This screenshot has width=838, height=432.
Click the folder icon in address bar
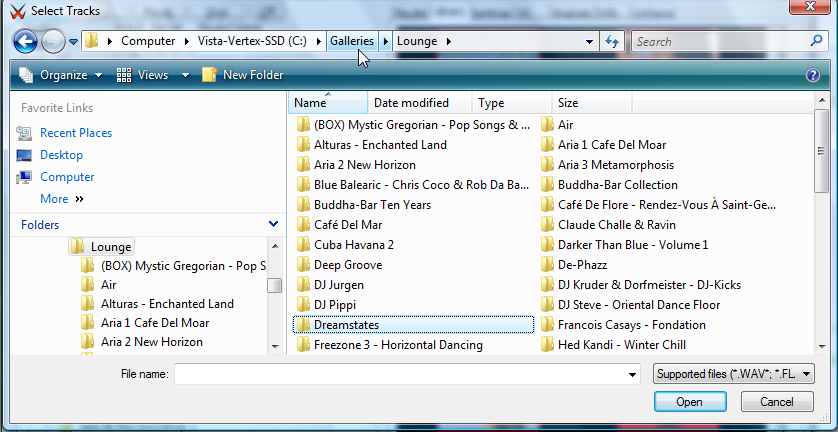(x=92, y=41)
